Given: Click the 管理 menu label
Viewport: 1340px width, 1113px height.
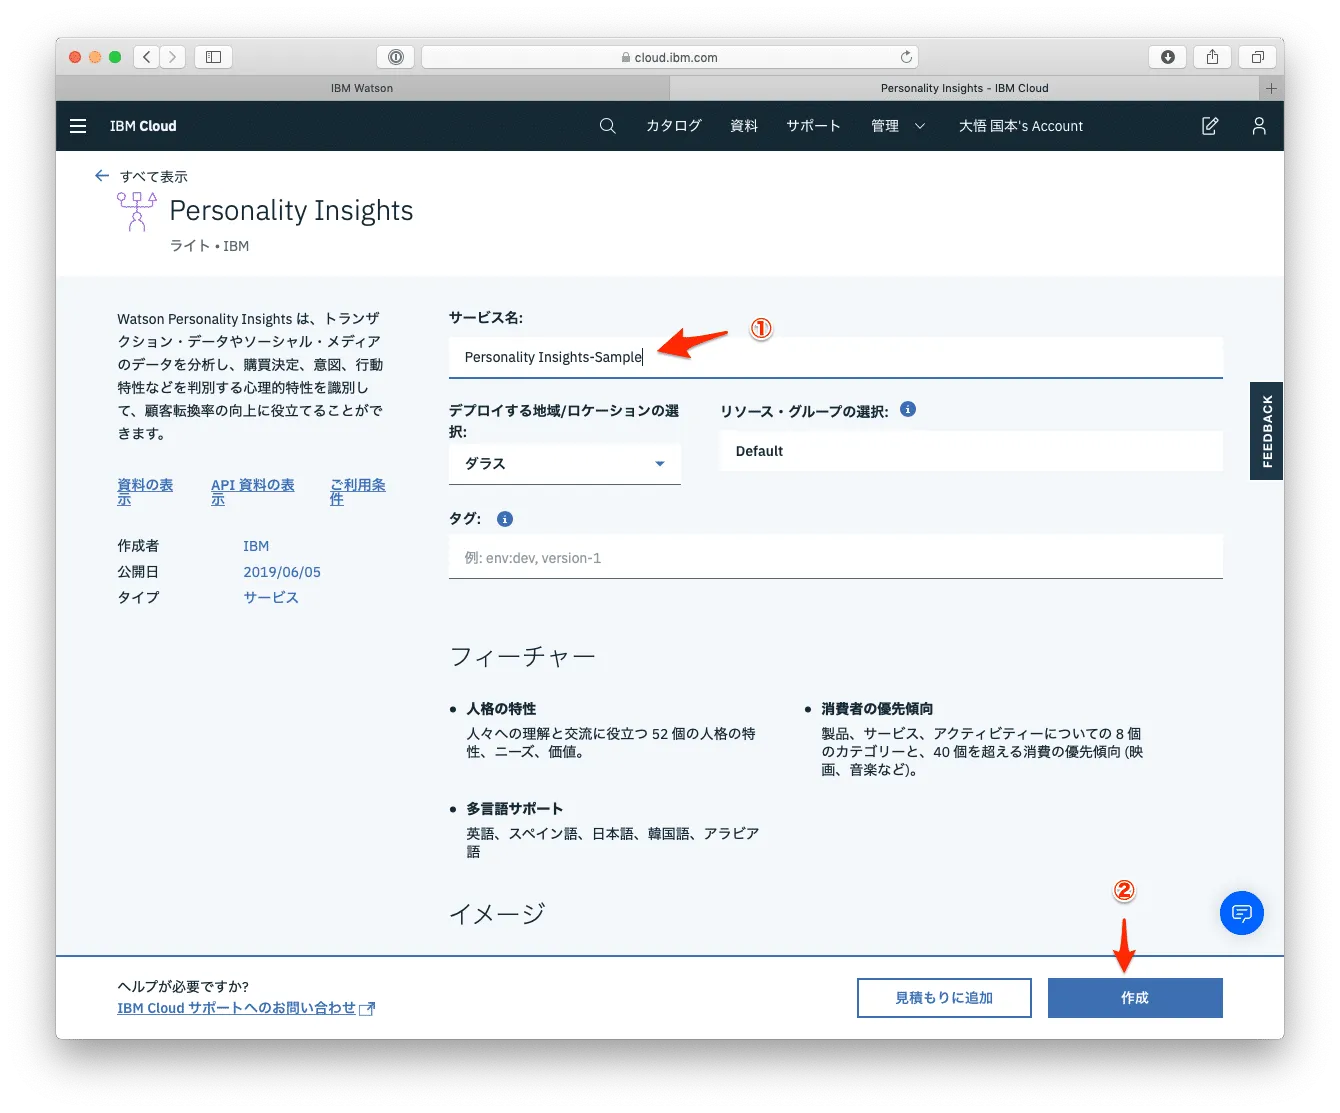Looking at the screenshot, I should [x=885, y=126].
